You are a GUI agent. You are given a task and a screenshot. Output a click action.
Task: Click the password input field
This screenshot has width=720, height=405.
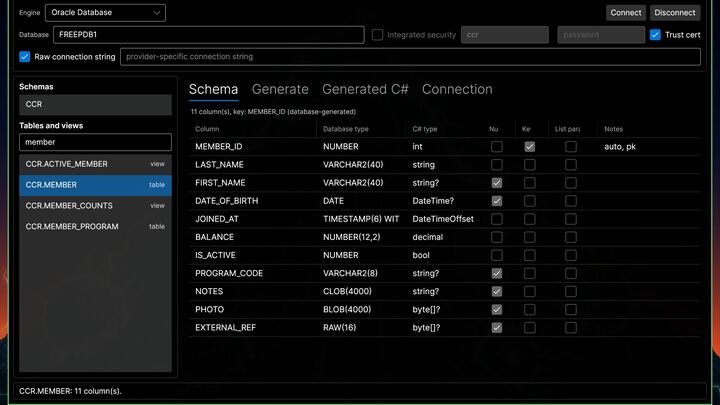coord(601,34)
